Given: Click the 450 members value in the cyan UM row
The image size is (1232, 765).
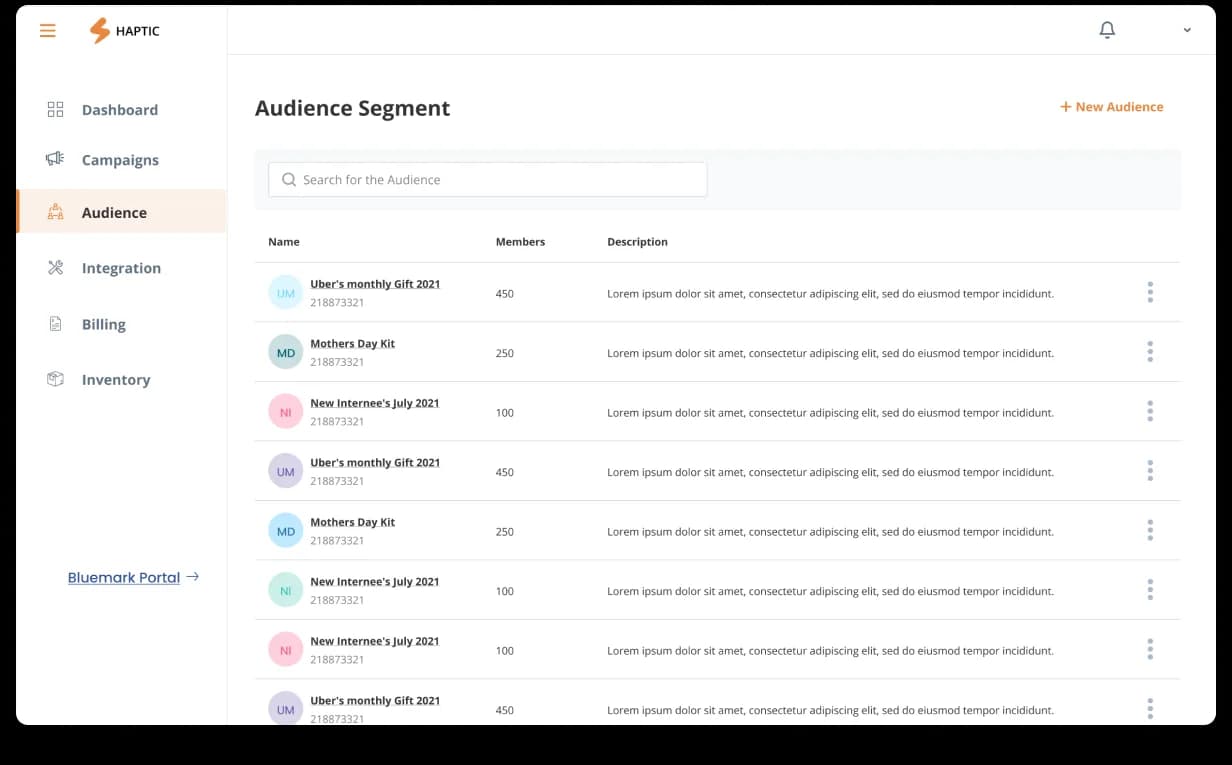Looking at the screenshot, I should [x=505, y=294].
